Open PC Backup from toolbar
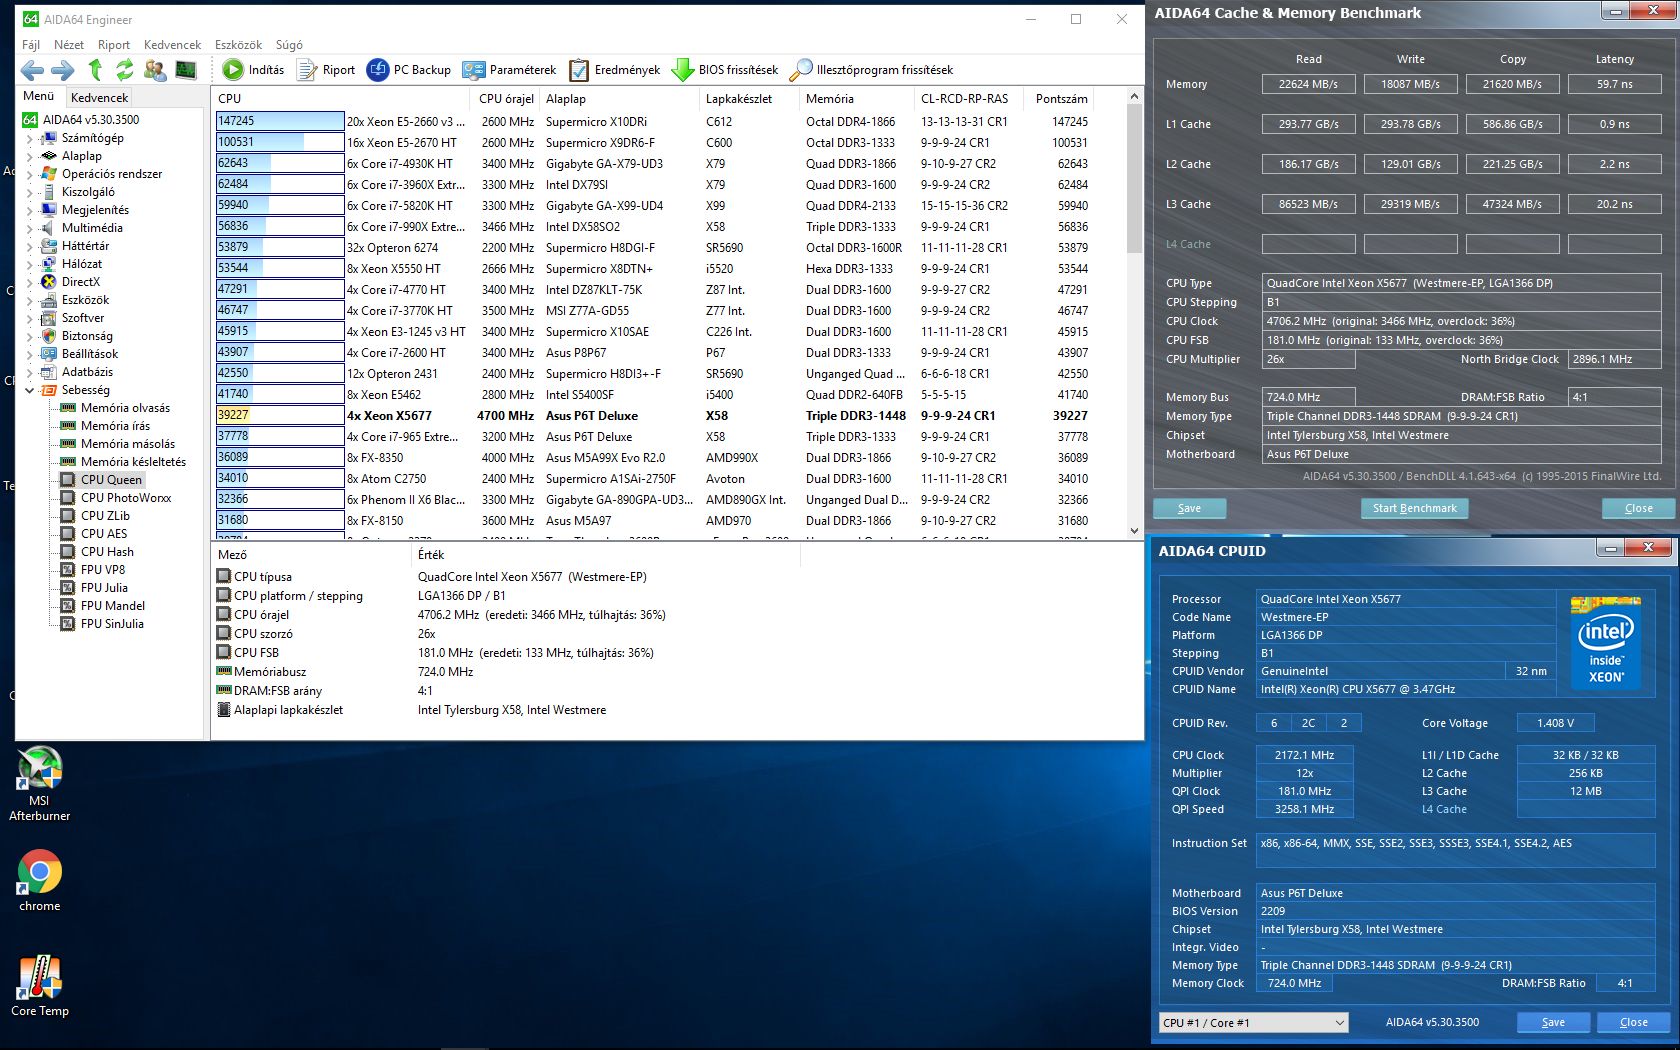Image resolution: width=1680 pixels, height=1050 pixels. (x=409, y=70)
